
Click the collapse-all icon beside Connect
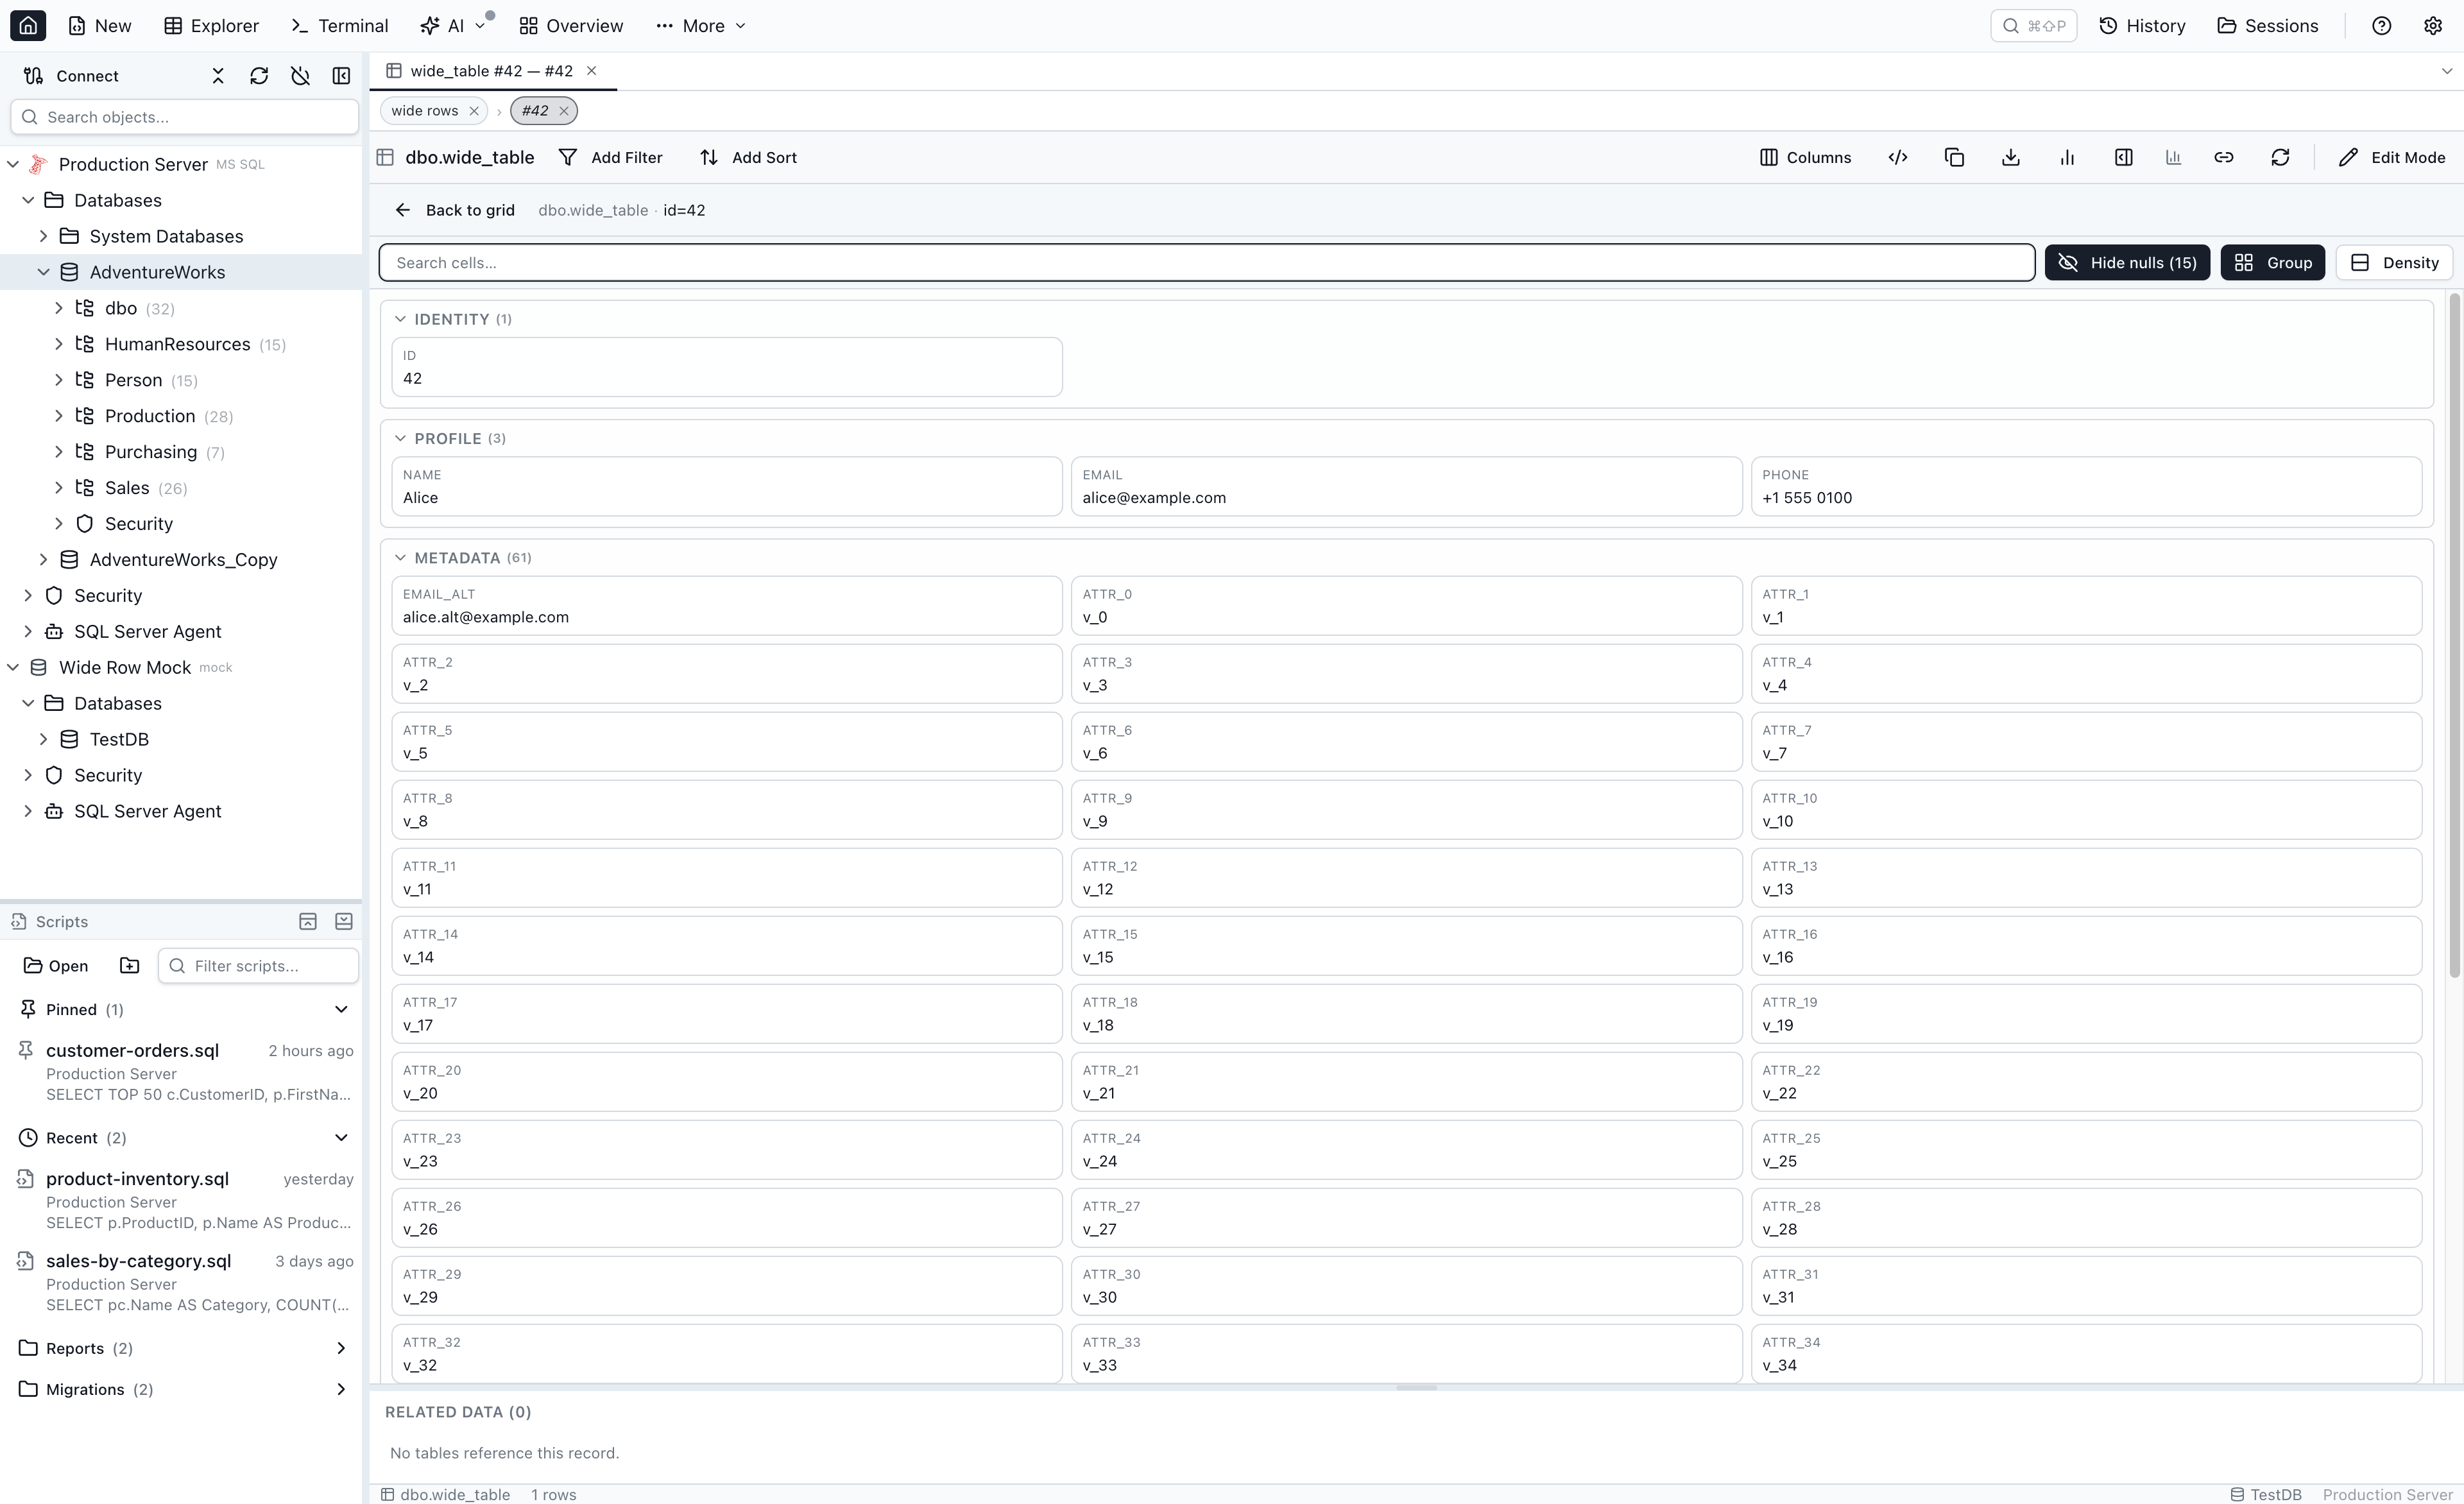[218, 76]
